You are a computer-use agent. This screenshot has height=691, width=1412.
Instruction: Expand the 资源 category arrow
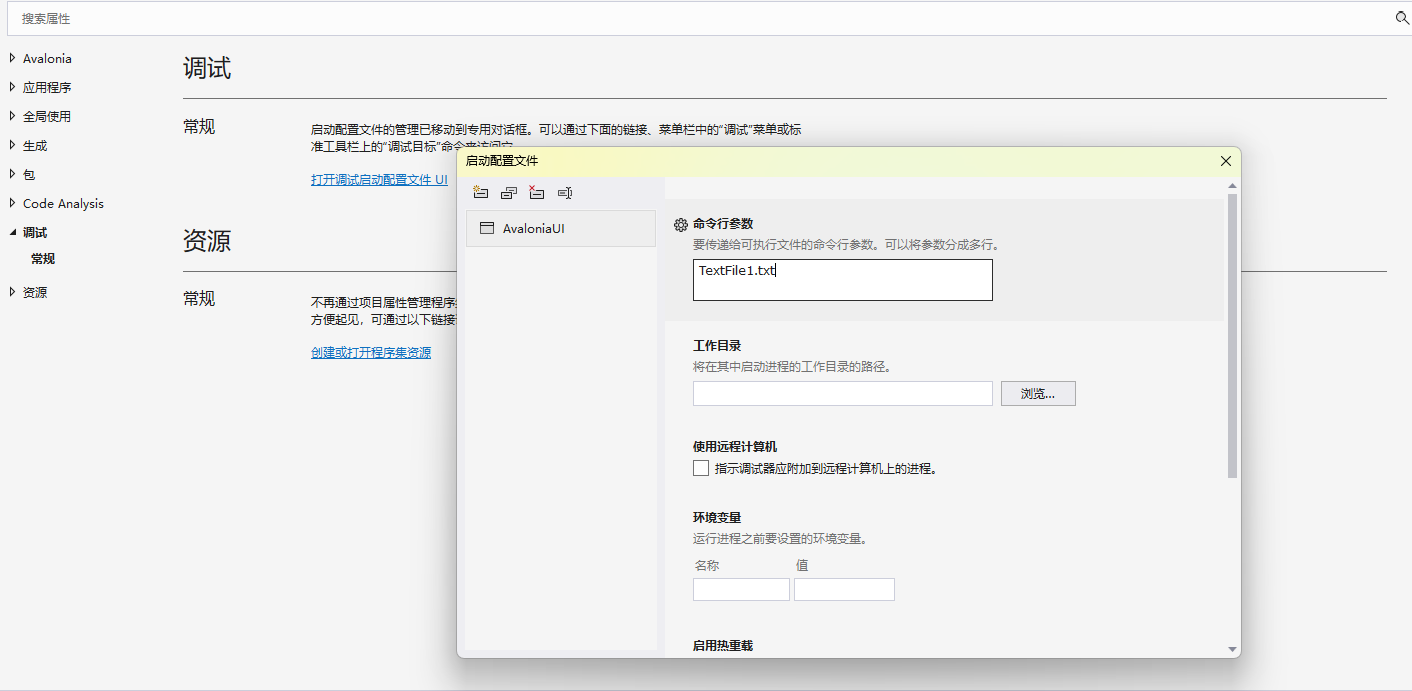12,292
